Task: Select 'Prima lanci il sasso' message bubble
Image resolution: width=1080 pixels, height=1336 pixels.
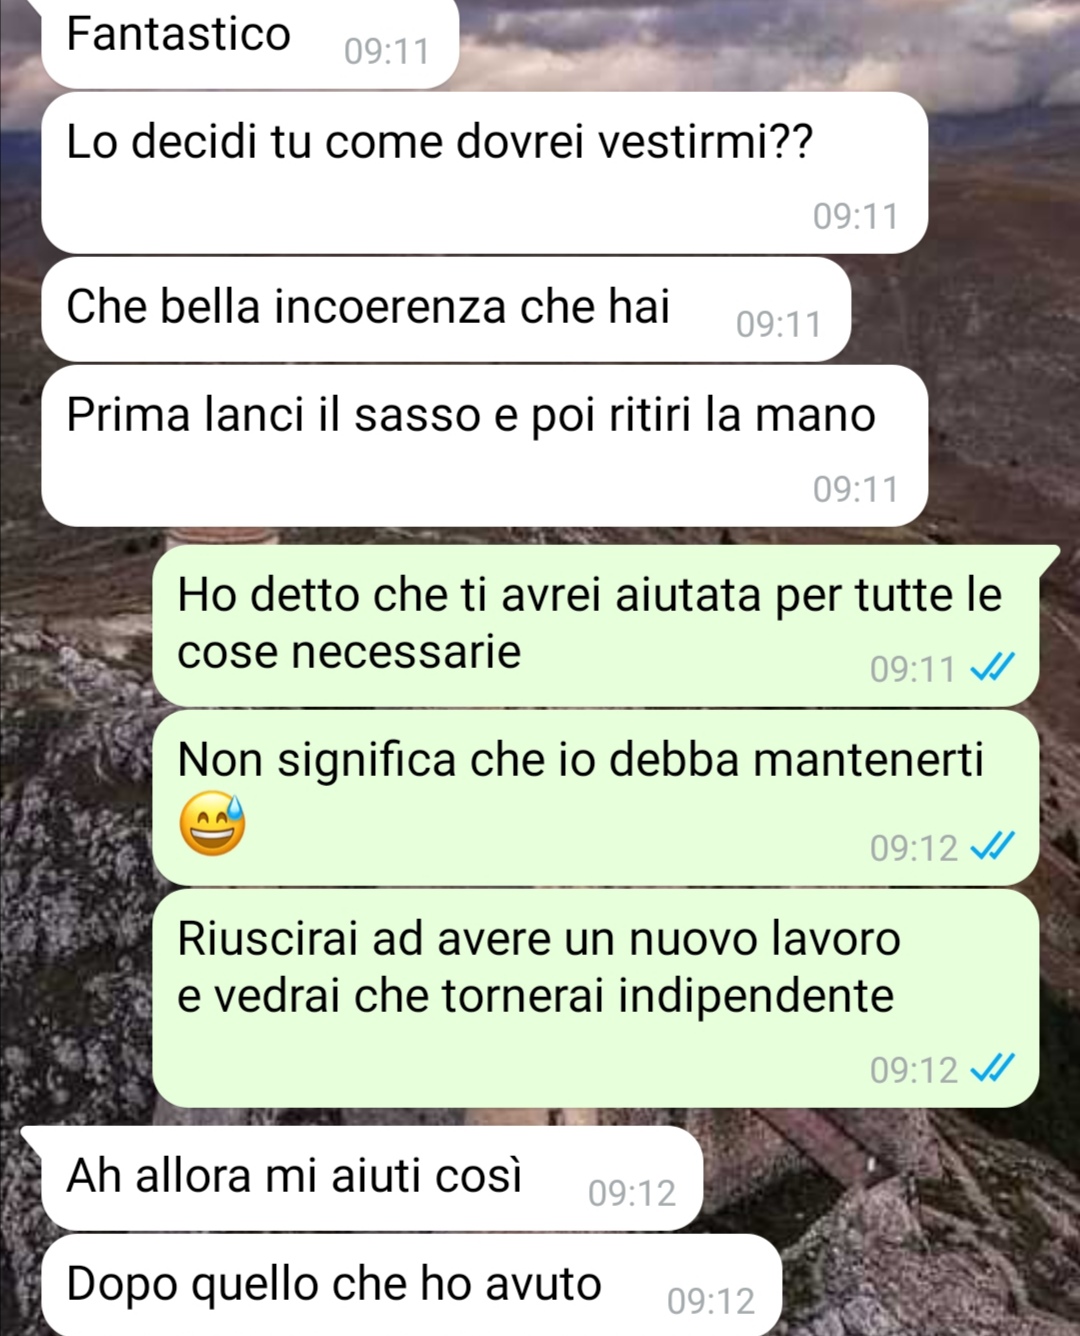Action: [x=484, y=446]
